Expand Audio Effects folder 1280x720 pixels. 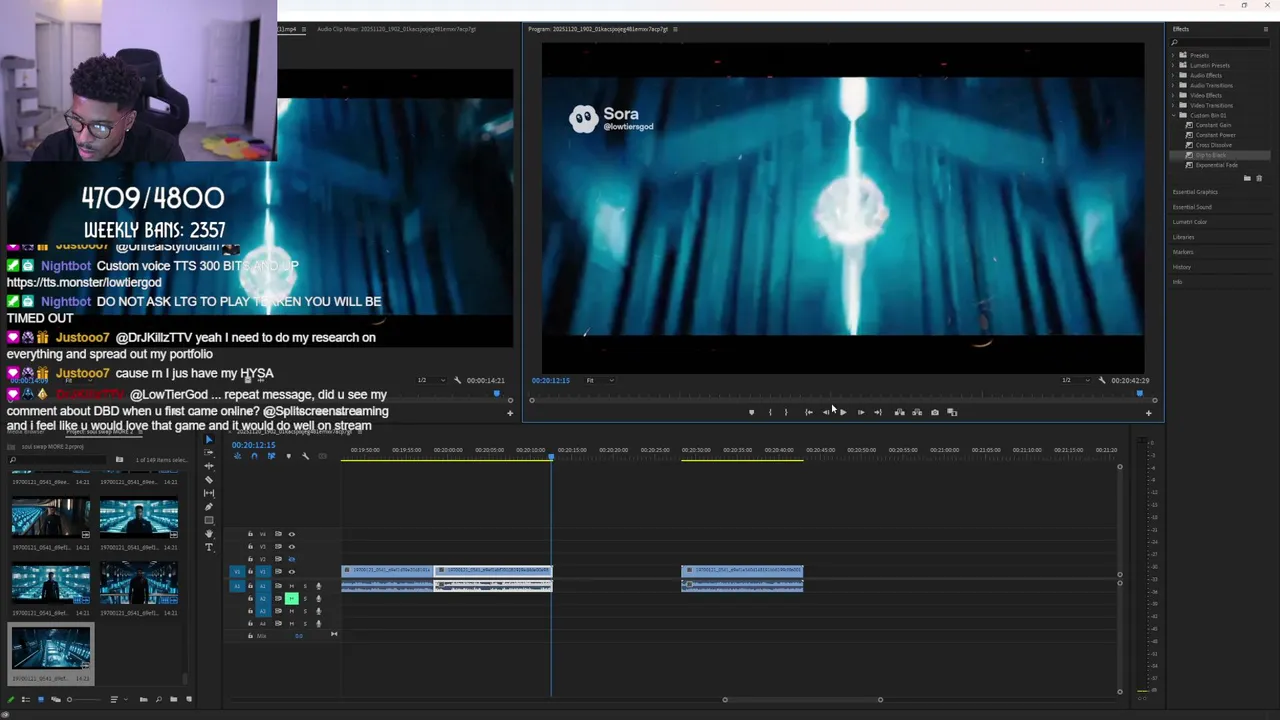pyautogui.click(x=1174, y=75)
